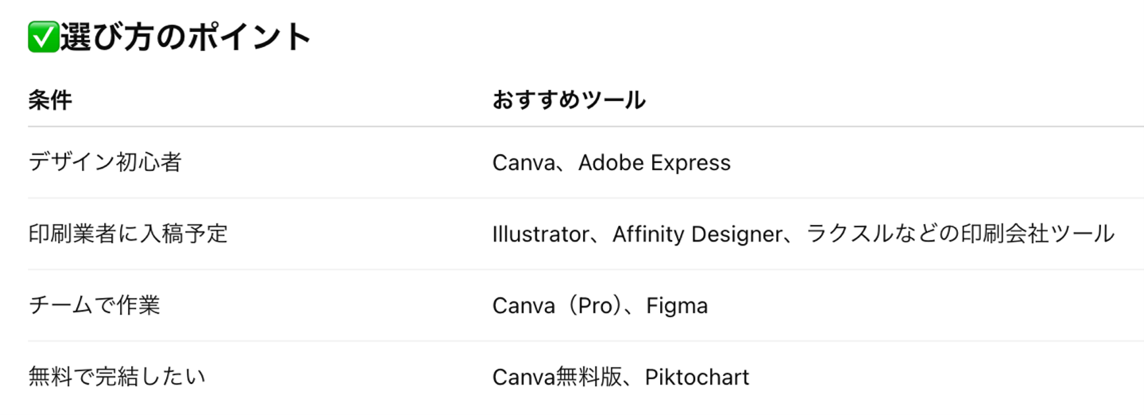
Task: Click the Canva無料版、Piktochart cell
Action: pyautogui.click(x=620, y=377)
